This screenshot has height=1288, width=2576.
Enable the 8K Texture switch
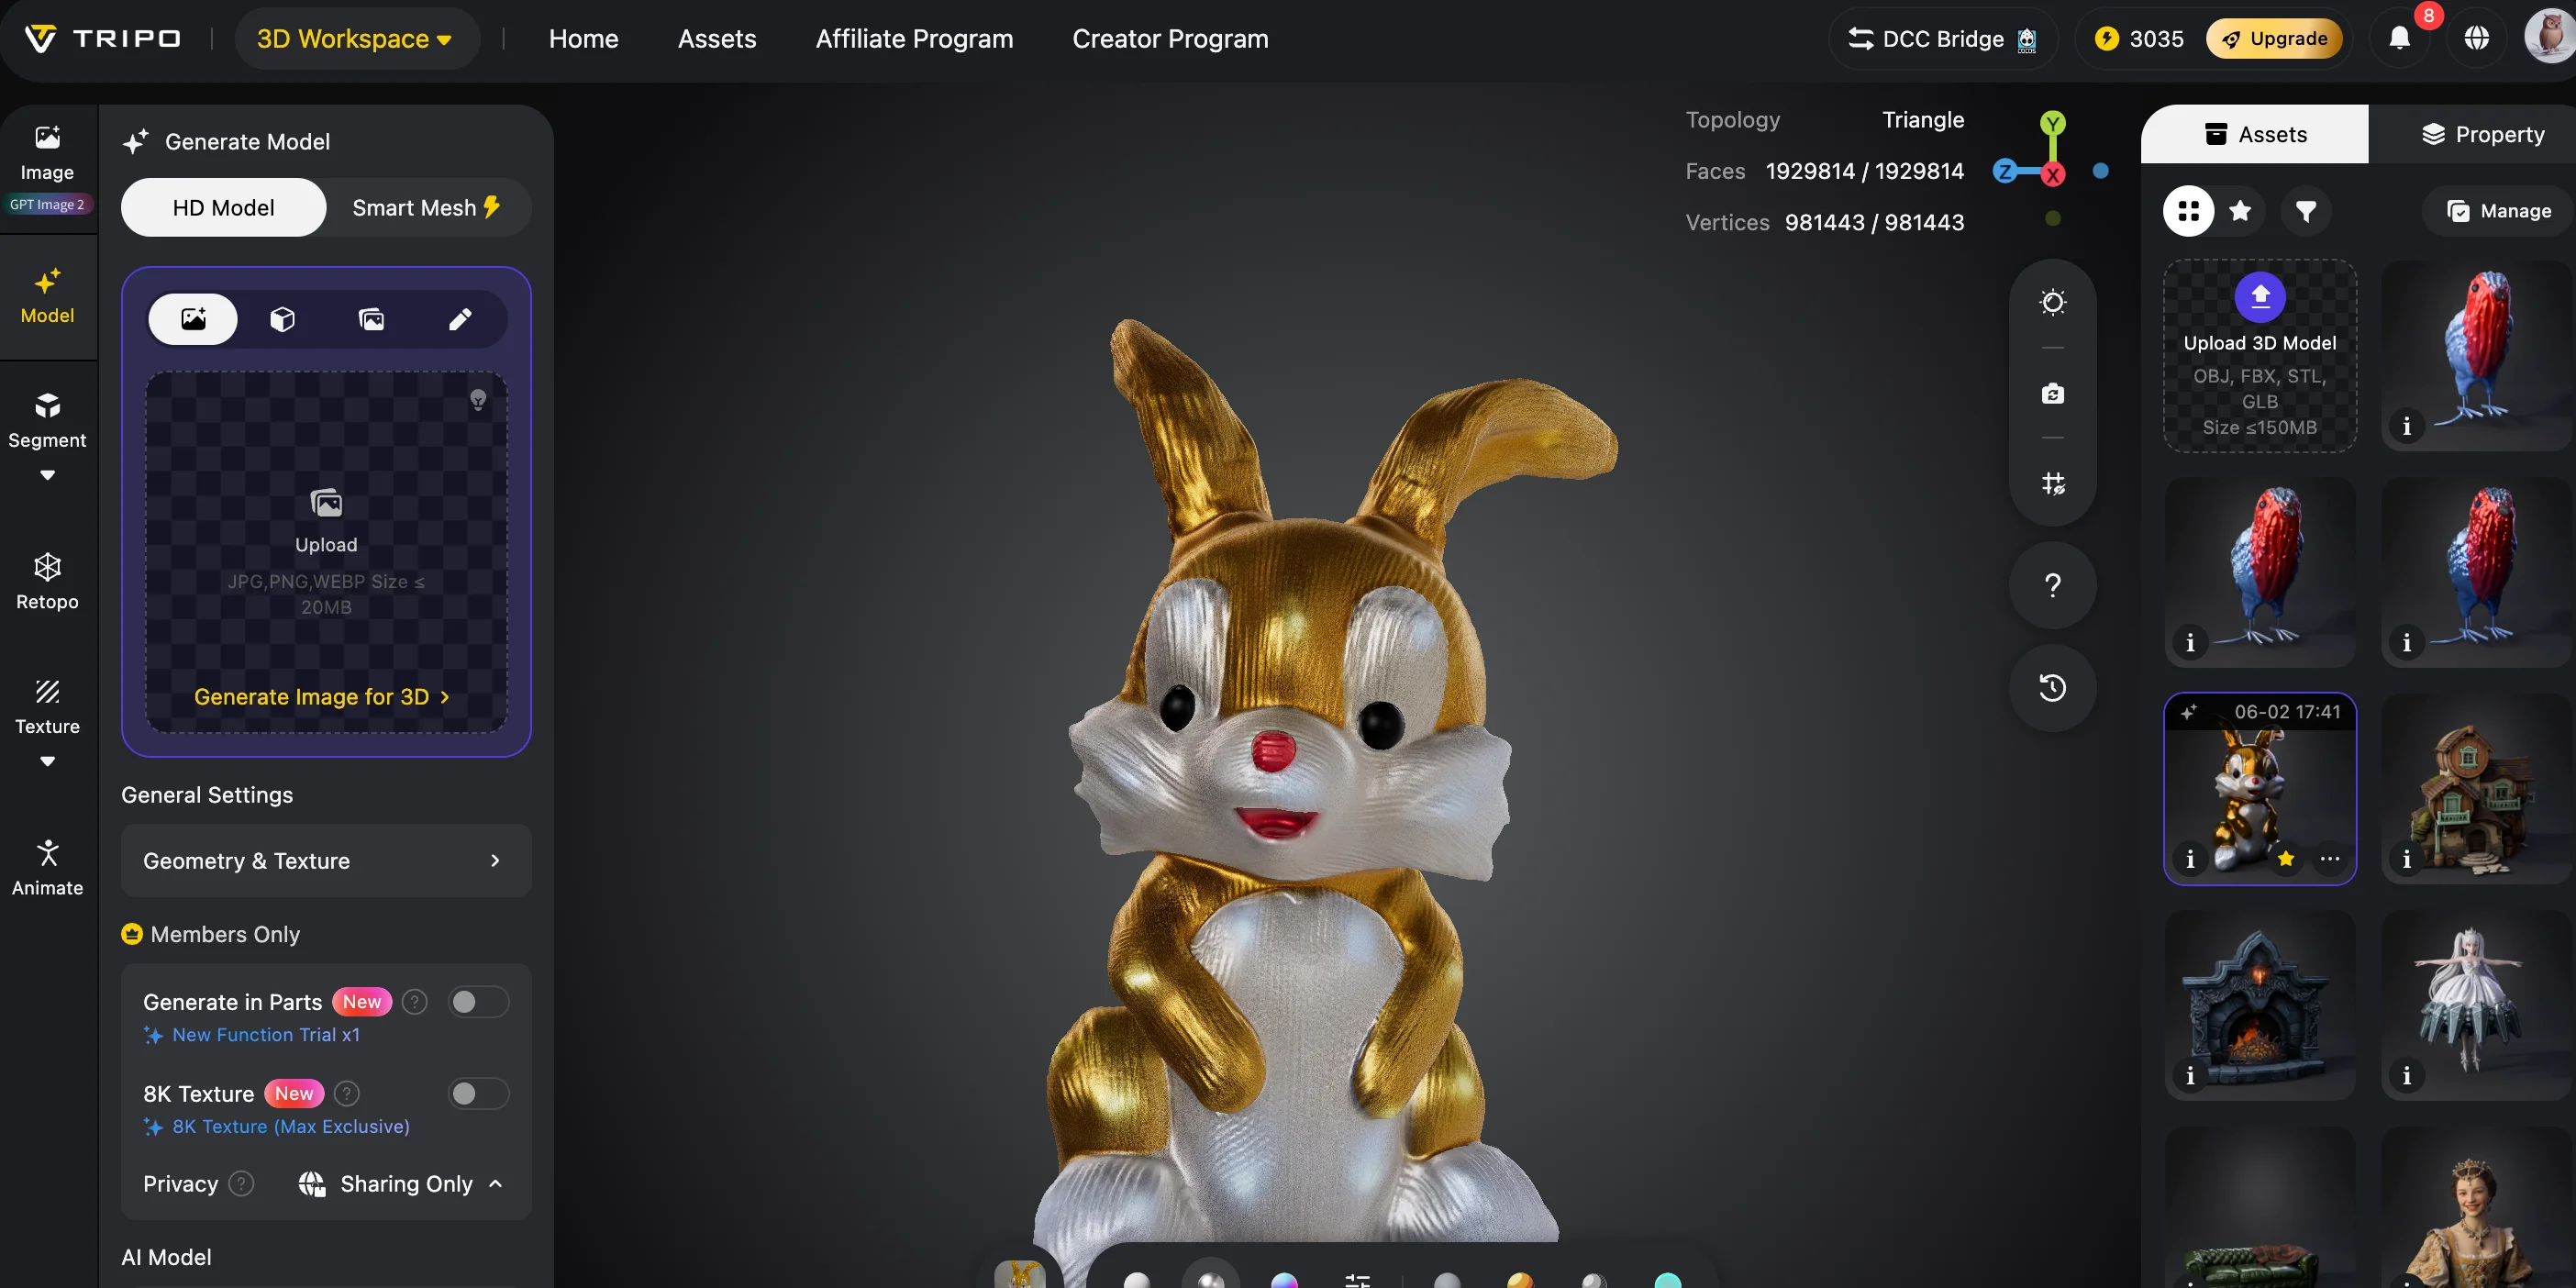point(478,1094)
